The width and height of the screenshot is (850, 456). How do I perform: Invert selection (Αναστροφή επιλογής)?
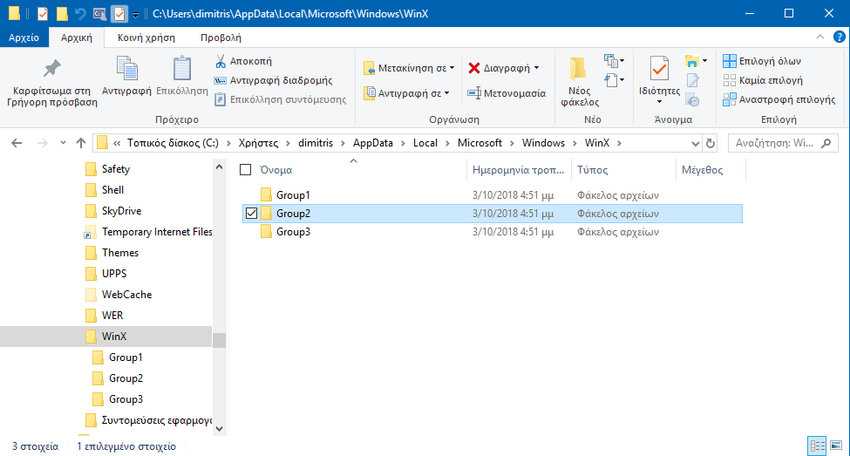pos(779,100)
